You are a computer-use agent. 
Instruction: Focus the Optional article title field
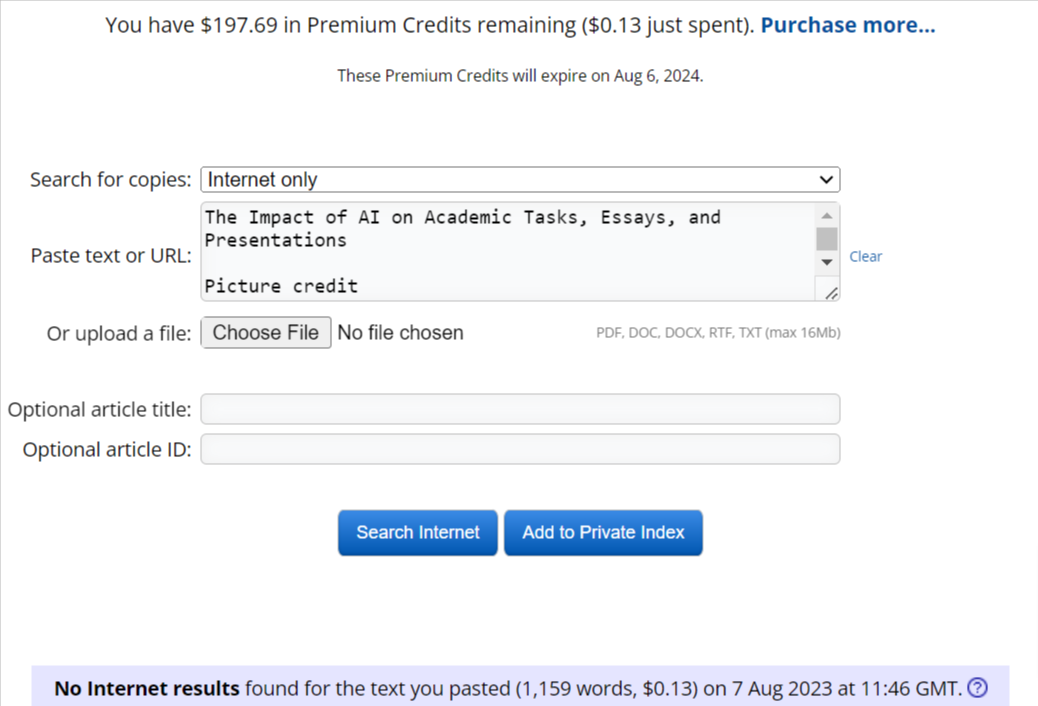[520, 410]
